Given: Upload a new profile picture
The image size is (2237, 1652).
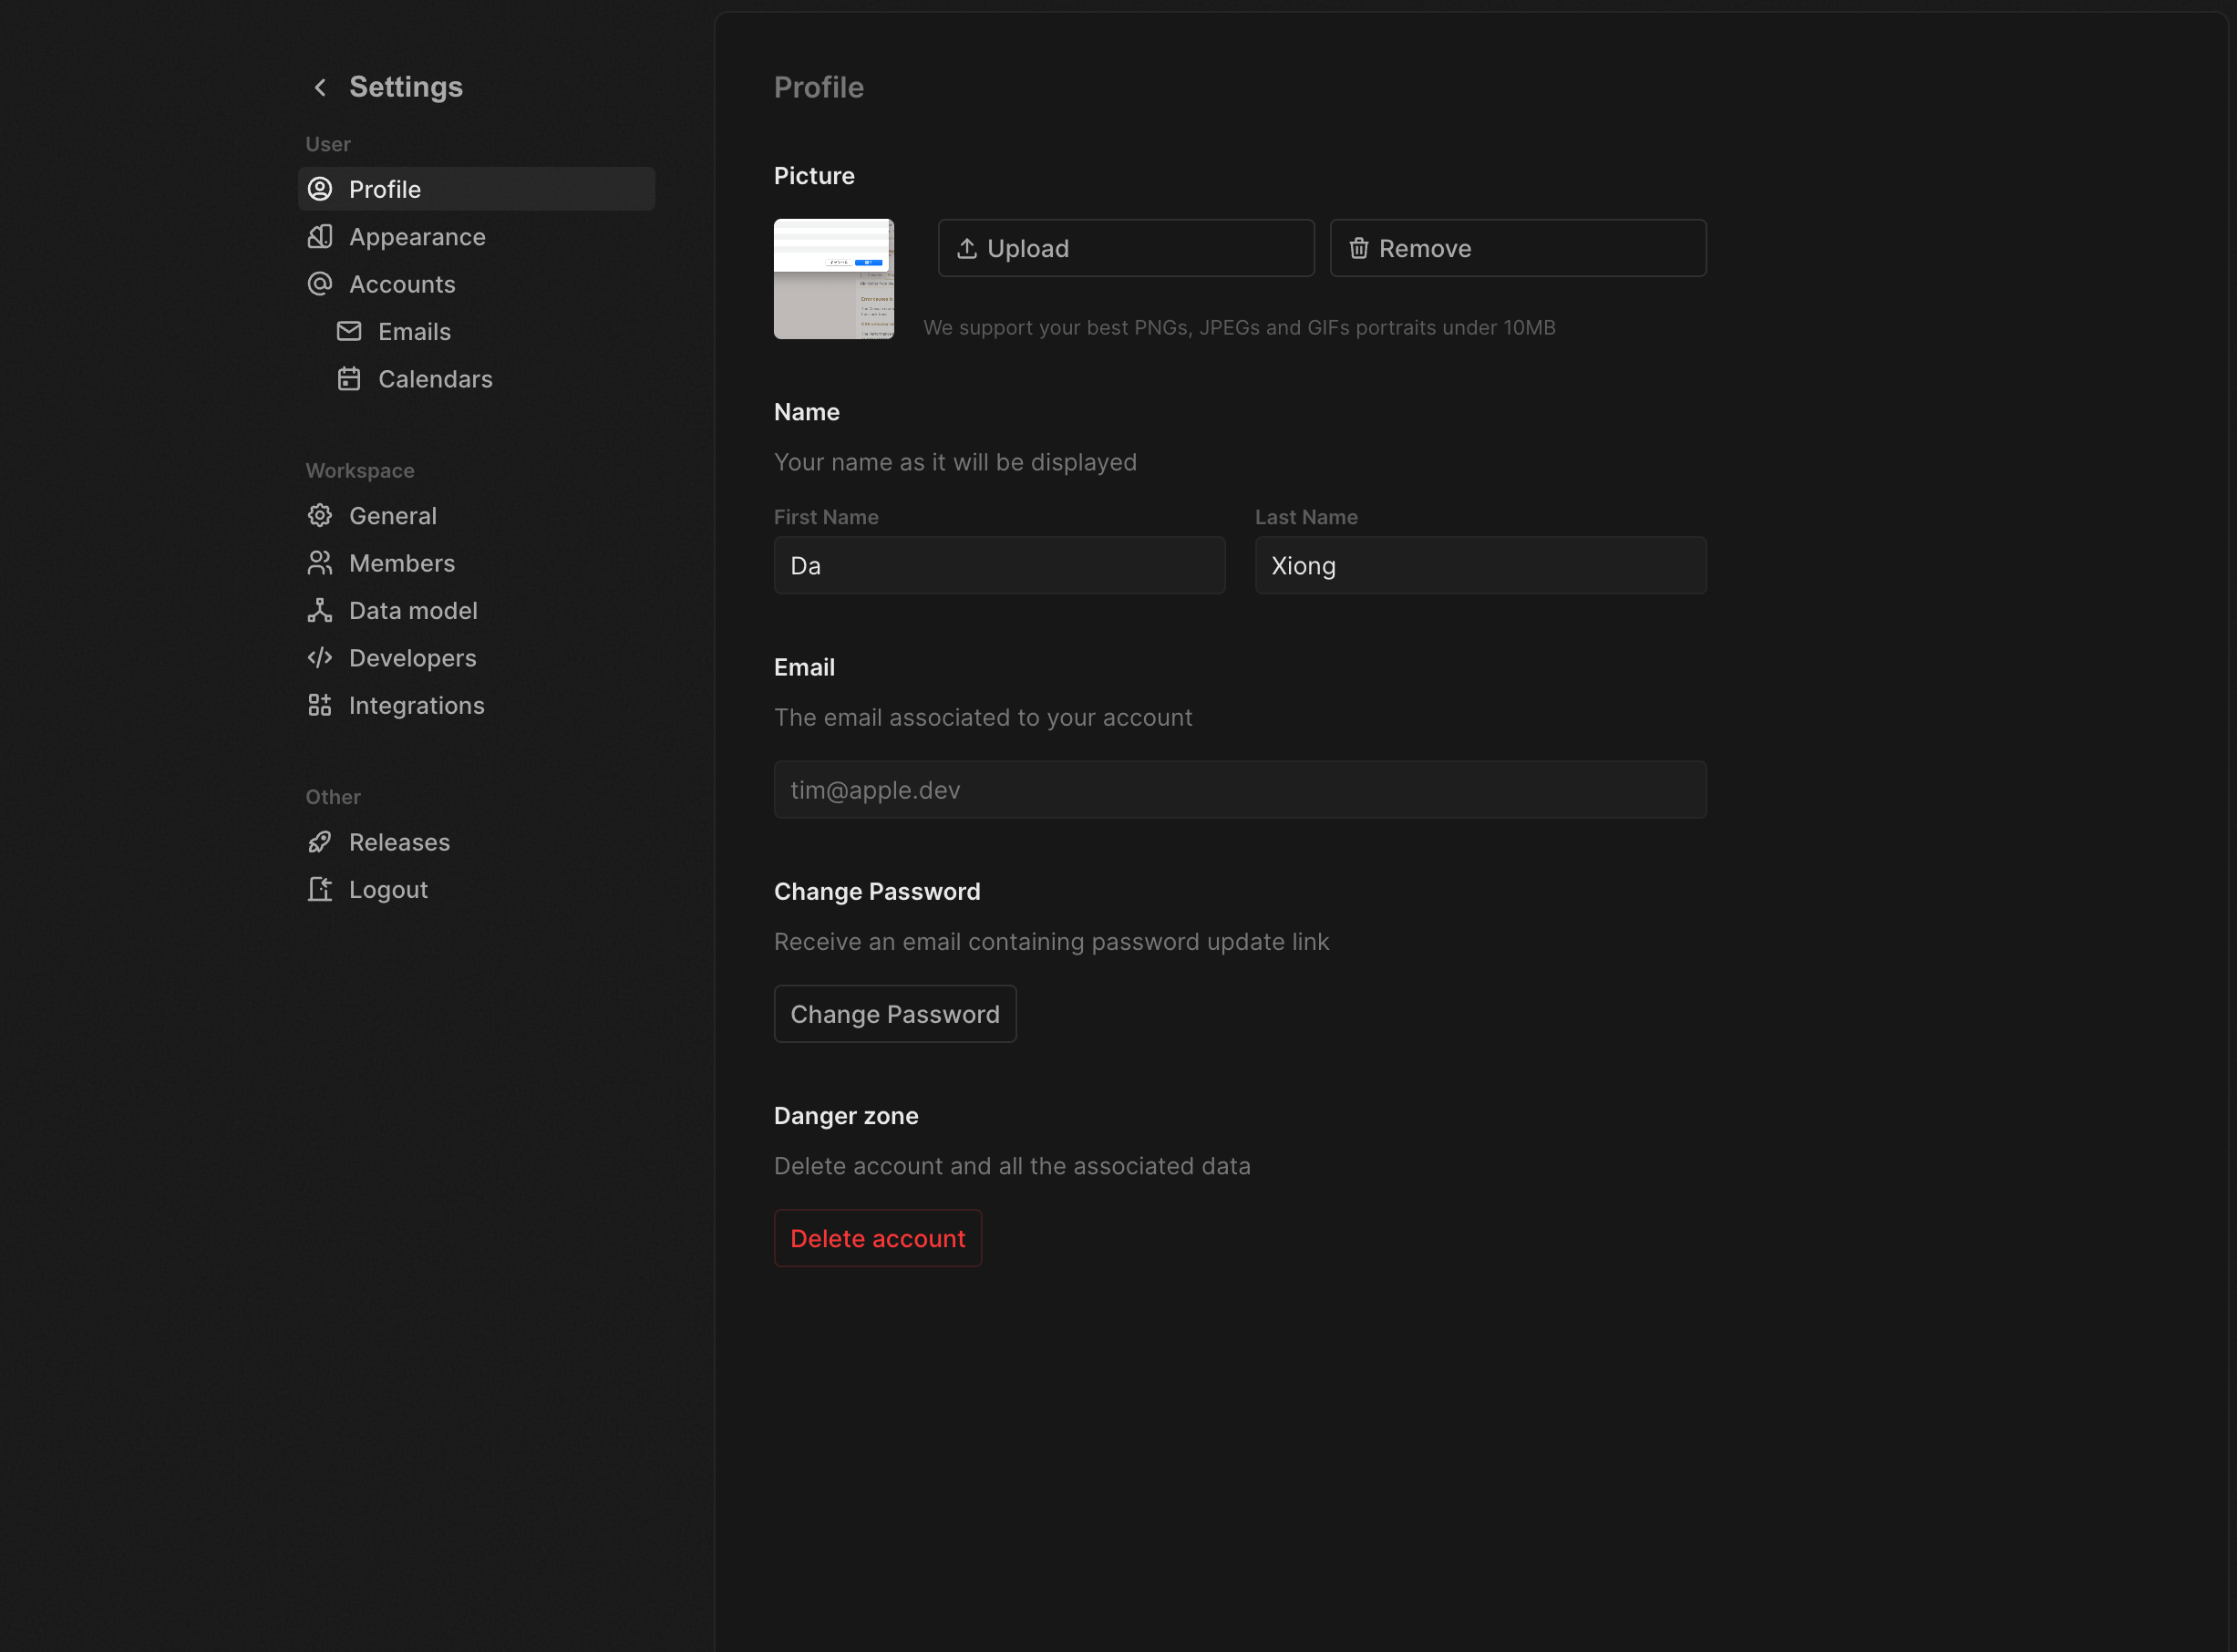Looking at the screenshot, I should [x=1126, y=248].
